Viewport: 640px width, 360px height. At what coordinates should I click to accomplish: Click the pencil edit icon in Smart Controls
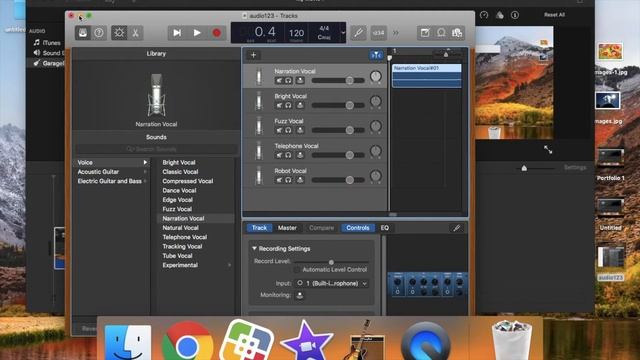tap(457, 228)
